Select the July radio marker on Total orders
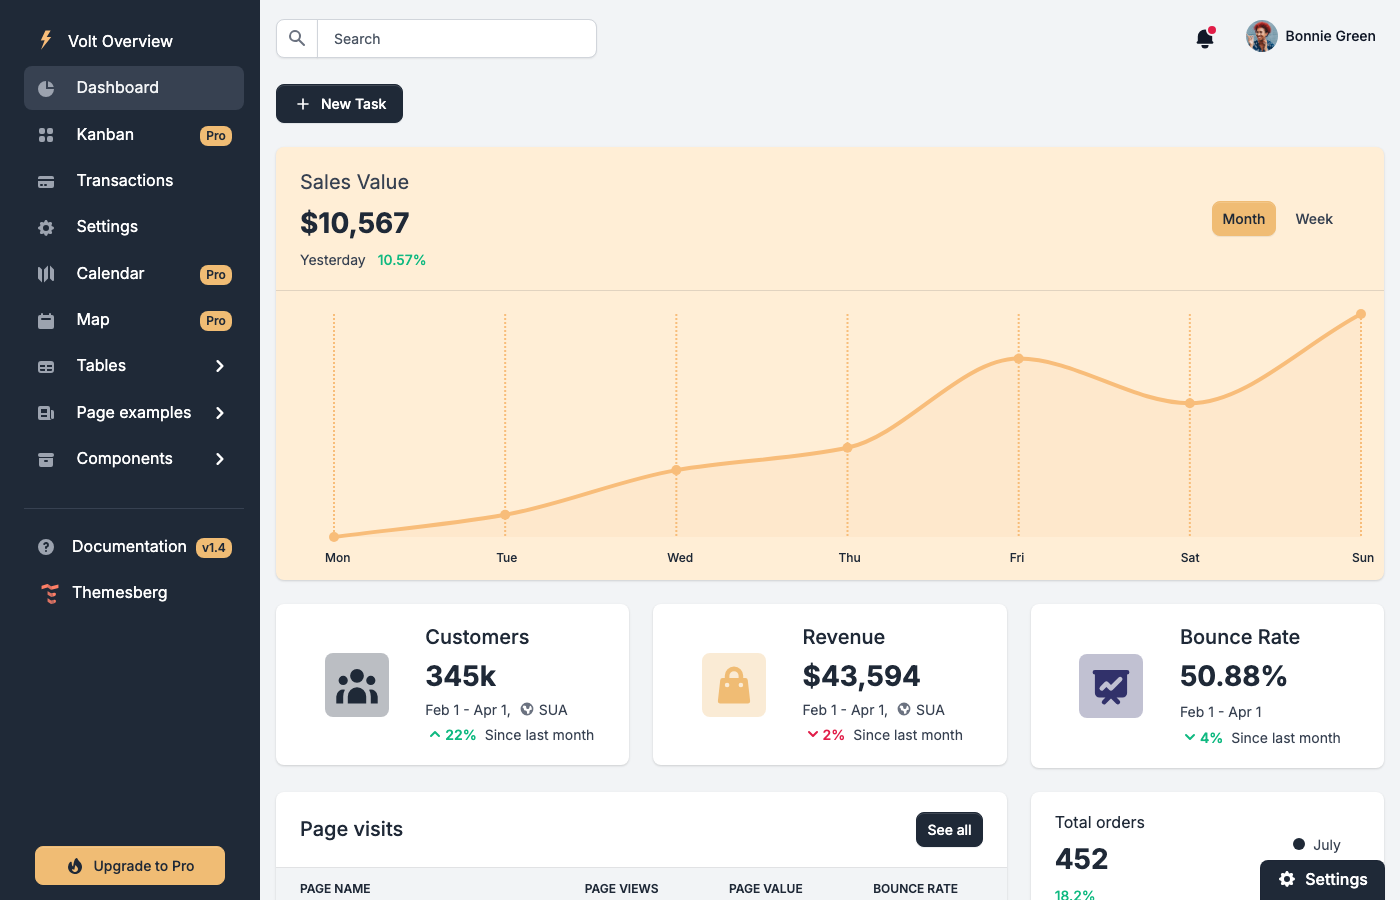Viewport: 1400px width, 900px height. coord(1298,844)
